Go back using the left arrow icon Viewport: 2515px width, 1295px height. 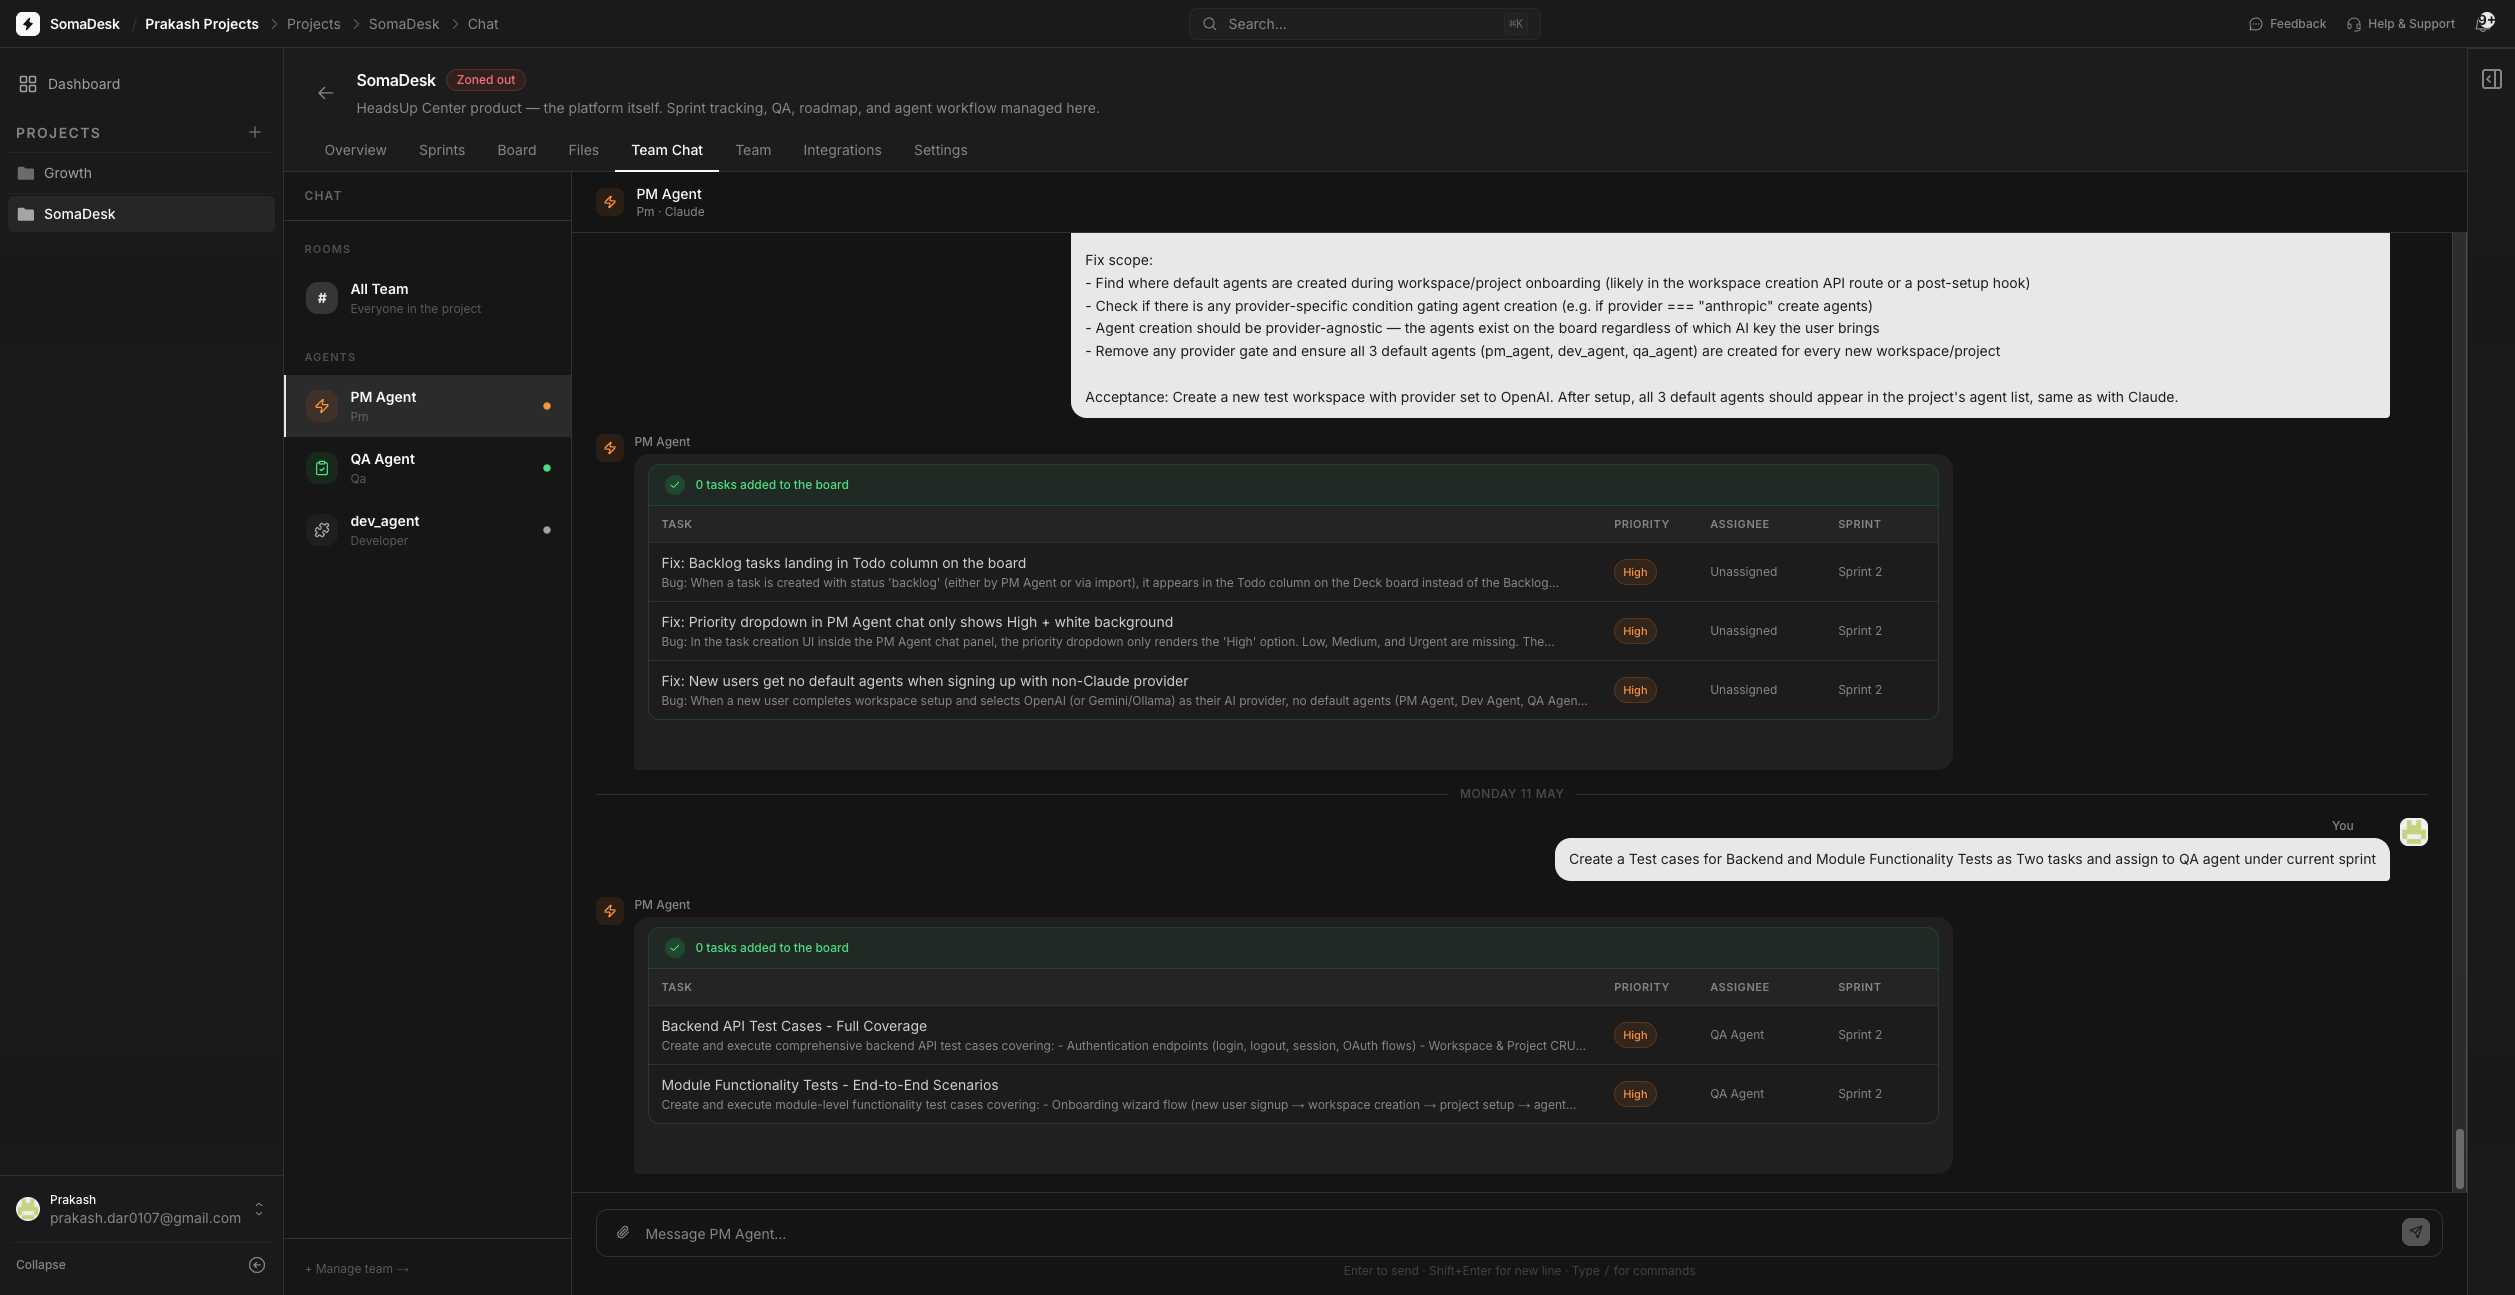[x=325, y=93]
